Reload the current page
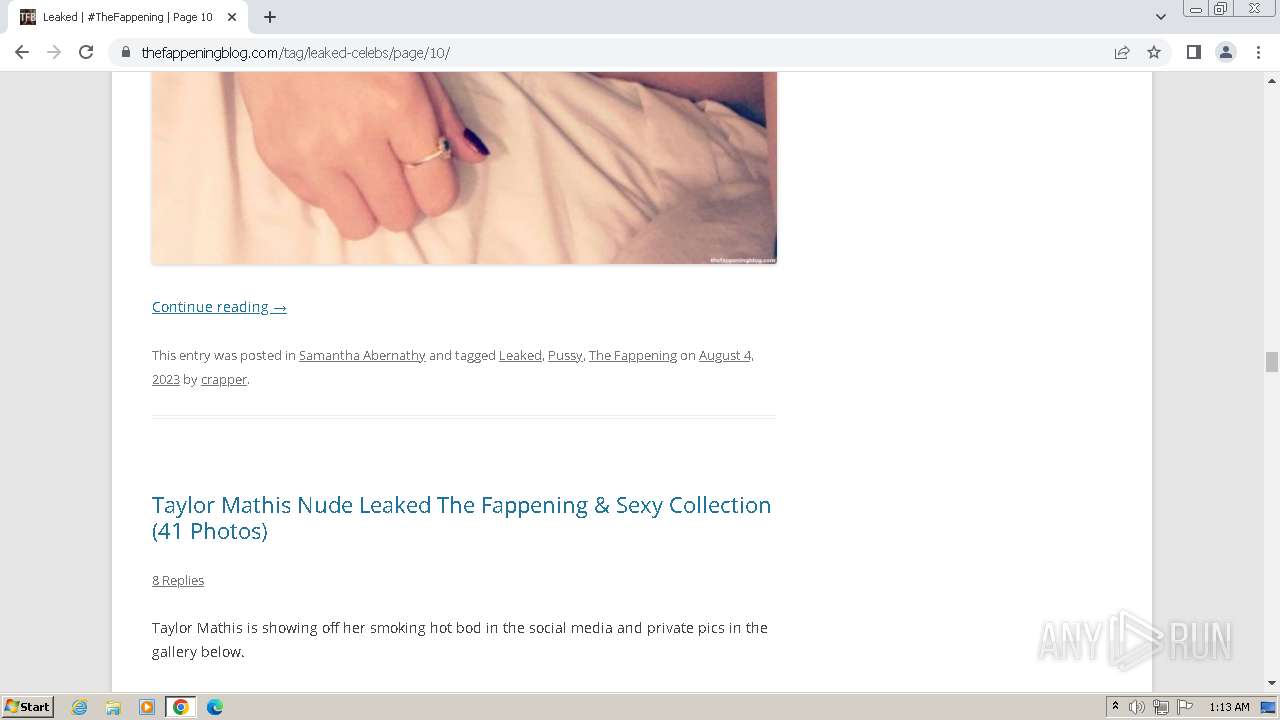Image resolution: width=1280 pixels, height=720 pixels. [x=86, y=52]
